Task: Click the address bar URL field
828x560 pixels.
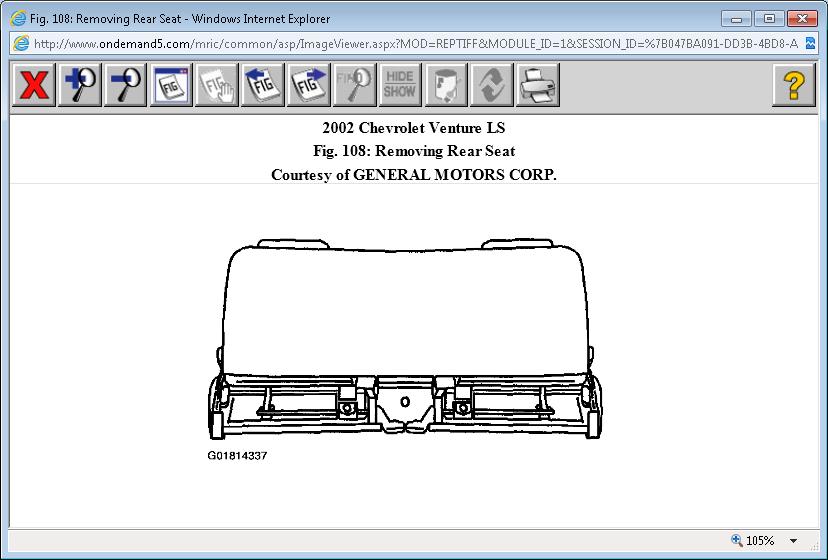Action: (x=416, y=43)
